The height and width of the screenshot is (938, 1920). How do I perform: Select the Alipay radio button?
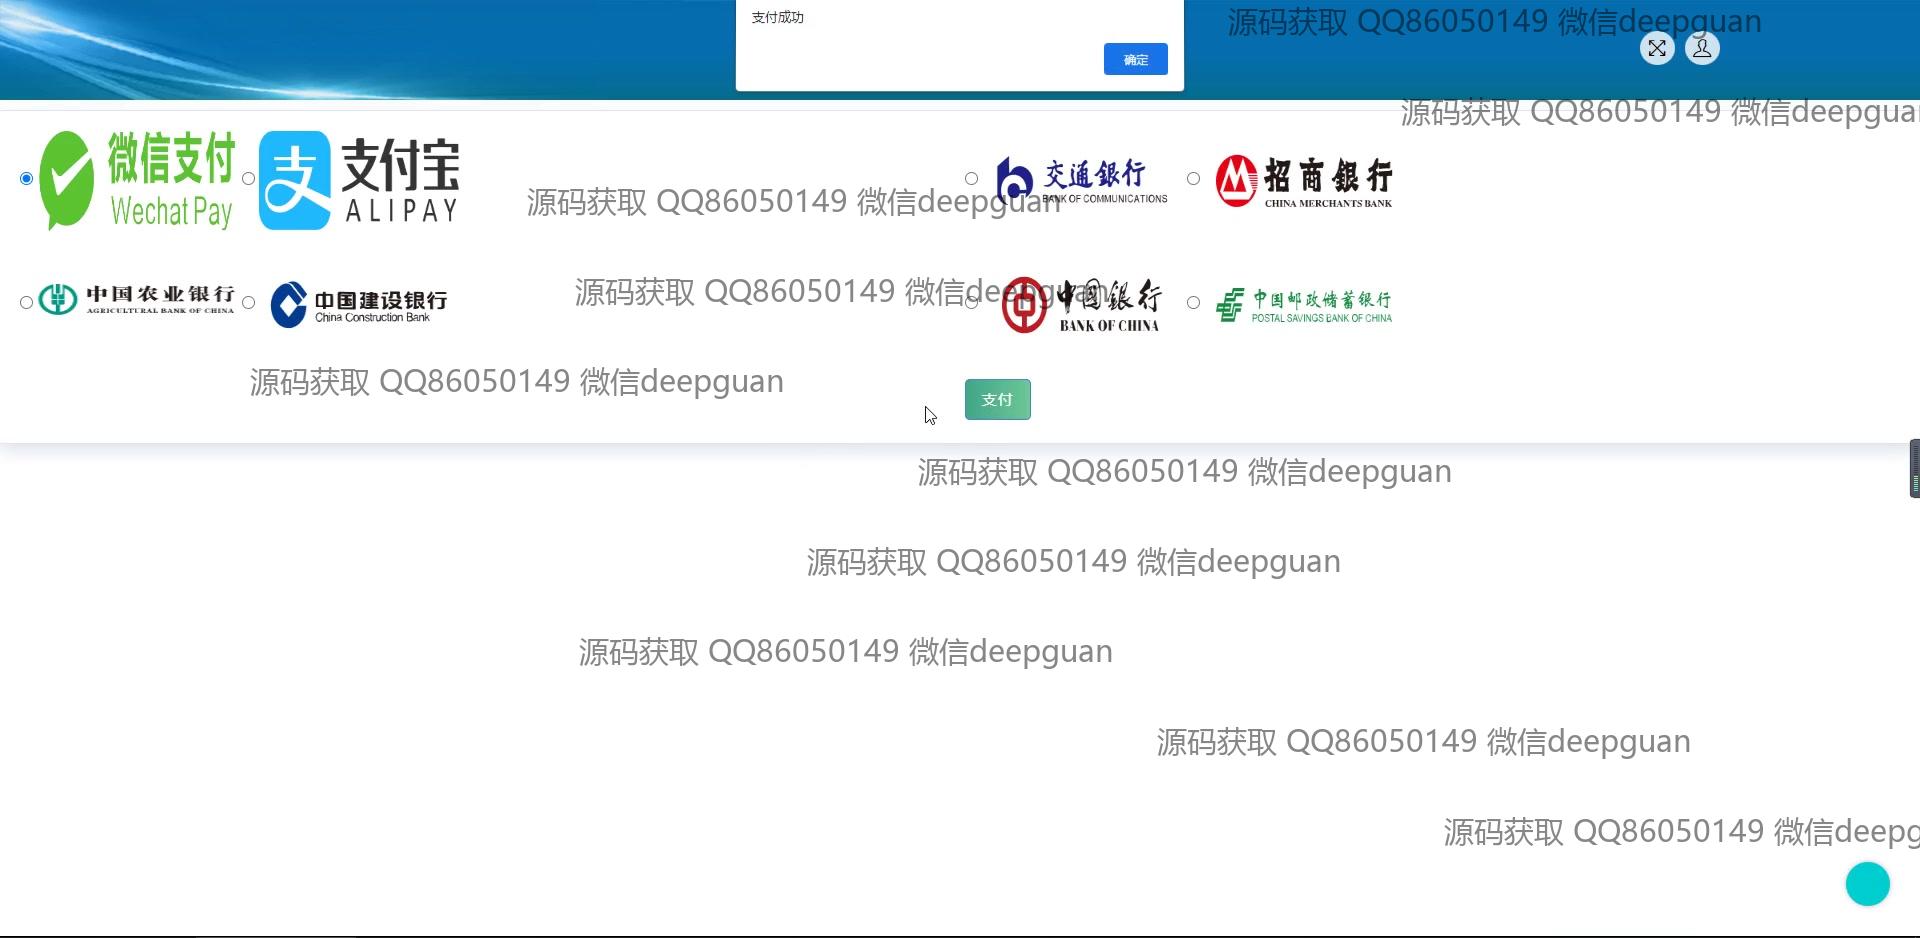click(x=248, y=178)
